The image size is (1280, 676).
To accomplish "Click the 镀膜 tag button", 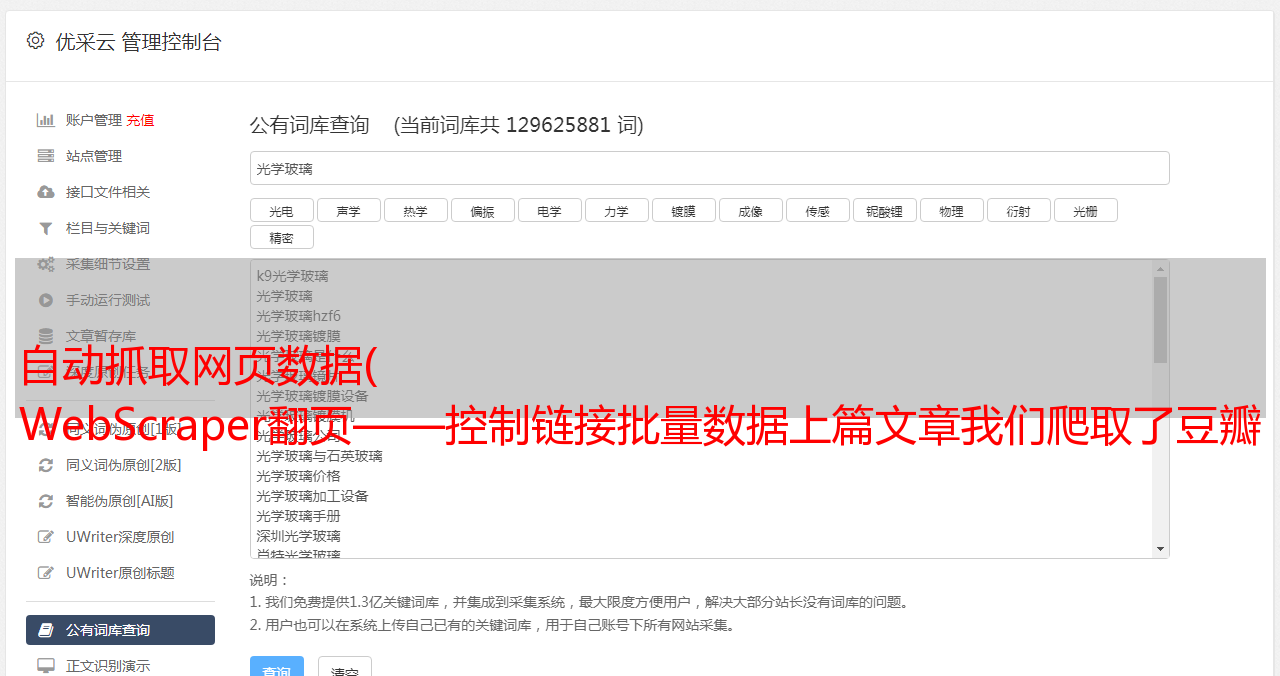I will [683, 210].
